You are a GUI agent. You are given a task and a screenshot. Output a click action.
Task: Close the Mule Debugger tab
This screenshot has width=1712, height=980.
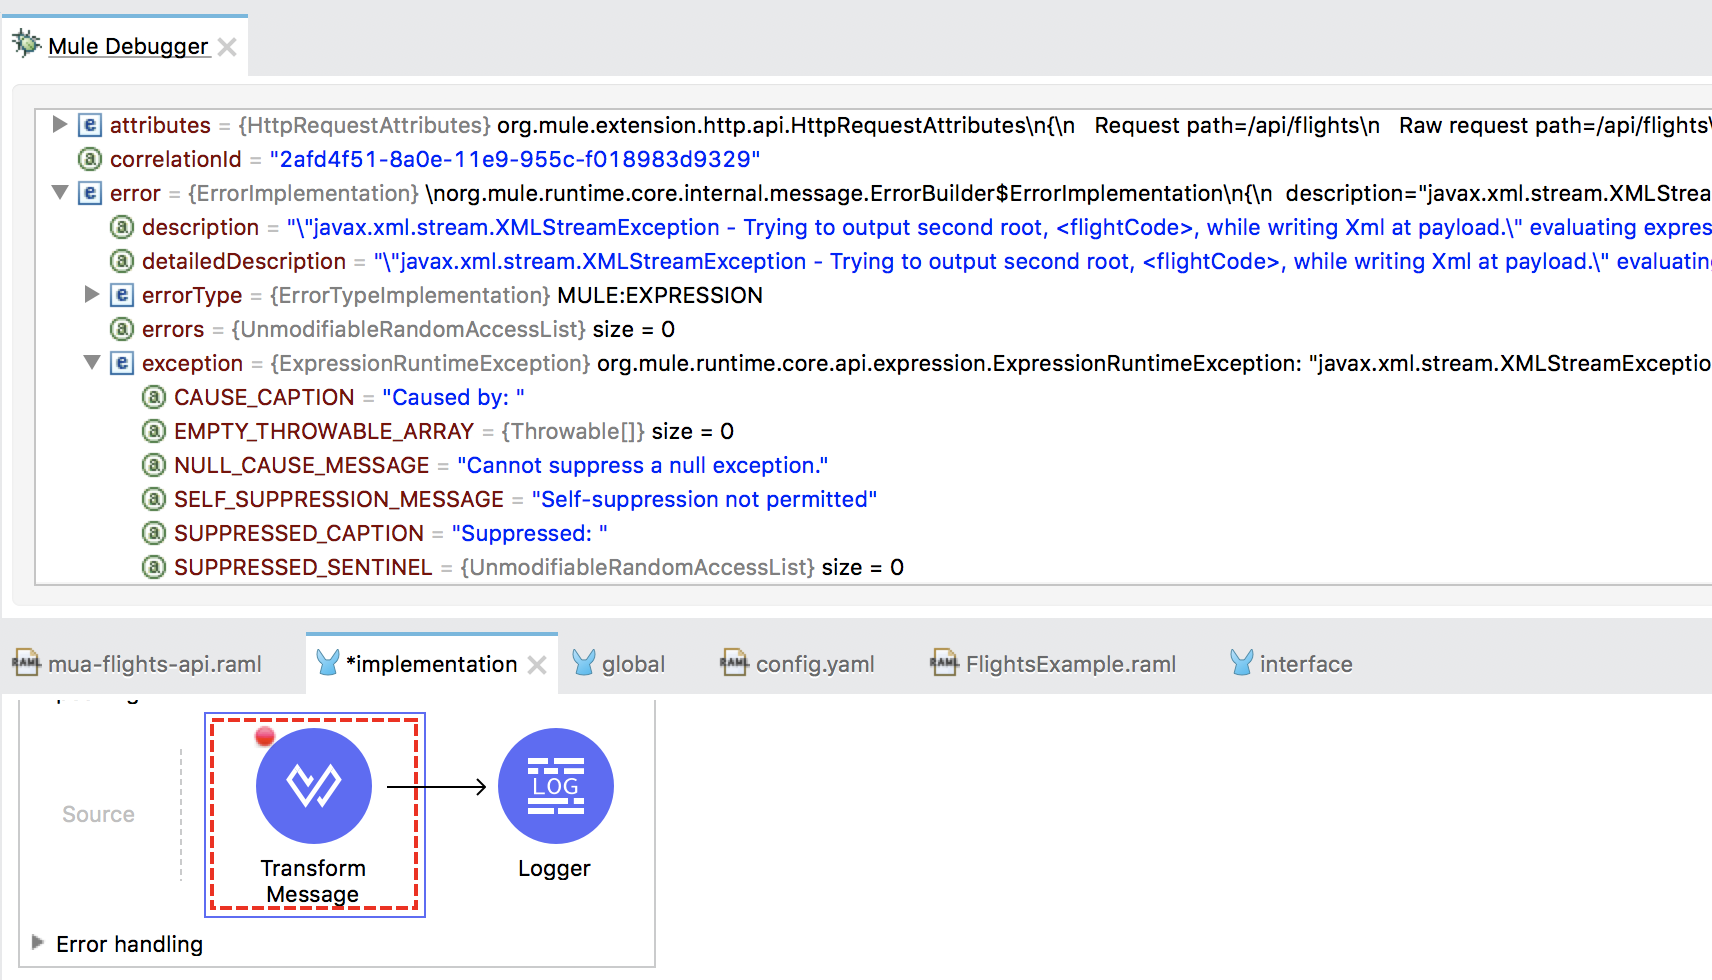point(227,47)
